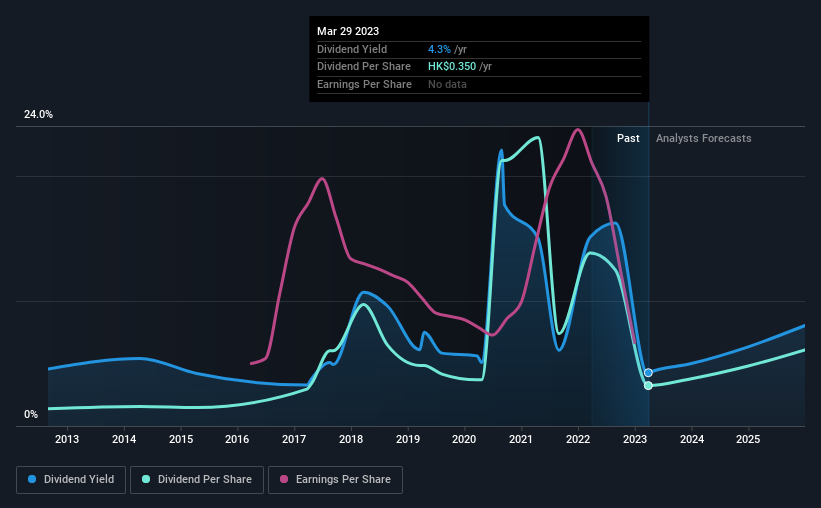Click the 'Dividend Yield' tooltip row label
821x508 pixels.
click(352, 49)
